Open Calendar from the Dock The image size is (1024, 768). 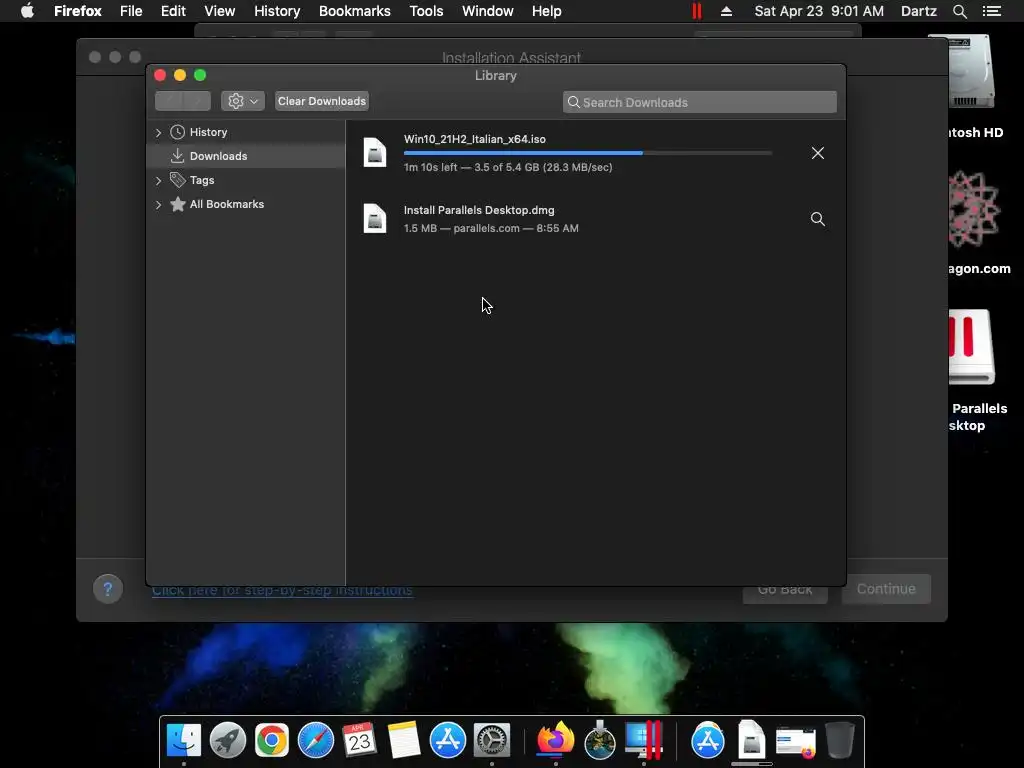point(360,740)
